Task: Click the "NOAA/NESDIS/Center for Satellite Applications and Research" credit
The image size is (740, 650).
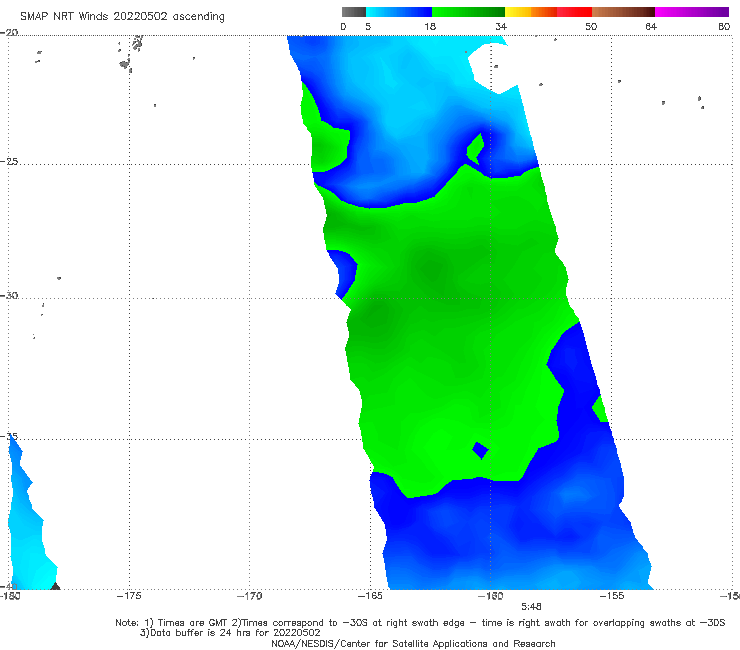Action: pyautogui.click(x=413, y=643)
